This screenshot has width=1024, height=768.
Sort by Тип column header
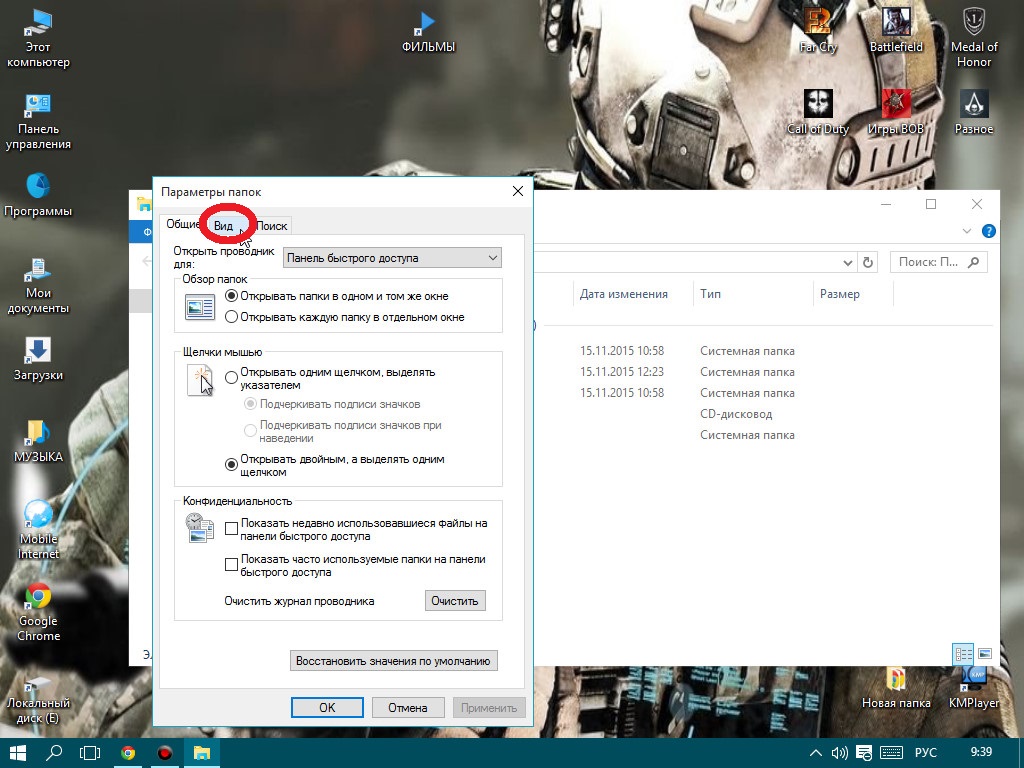[711, 294]
